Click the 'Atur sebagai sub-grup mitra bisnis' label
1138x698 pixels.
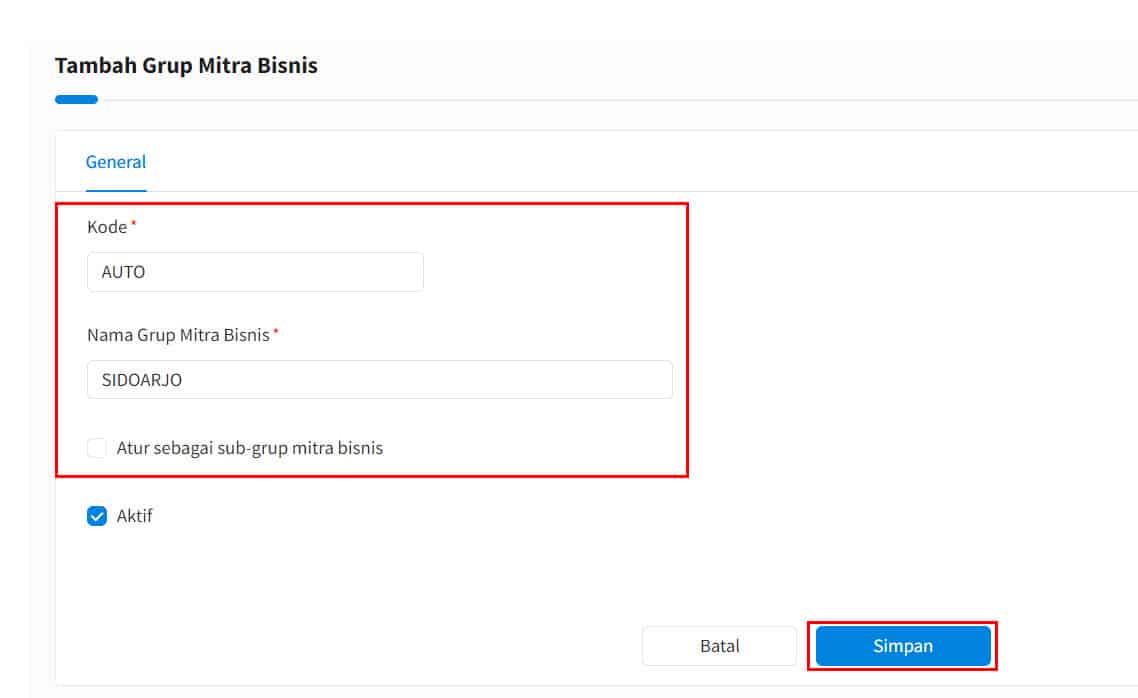coord(250,448)
